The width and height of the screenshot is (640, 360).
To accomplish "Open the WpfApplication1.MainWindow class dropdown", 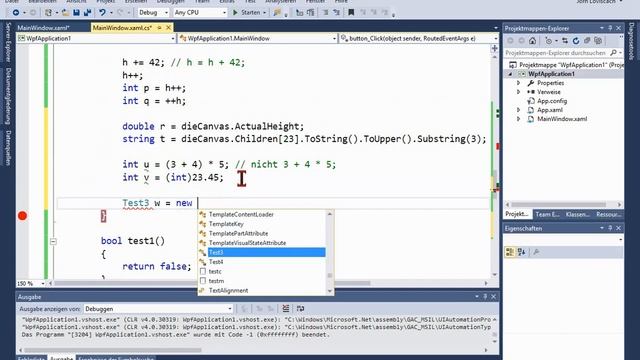I will [258, 38].
